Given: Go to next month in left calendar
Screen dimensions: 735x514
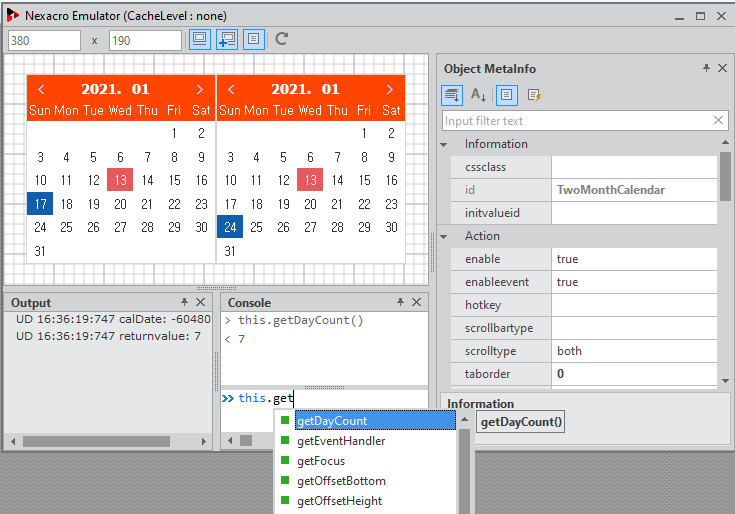Looking at the screenshot, I should (x=200, y=89).
